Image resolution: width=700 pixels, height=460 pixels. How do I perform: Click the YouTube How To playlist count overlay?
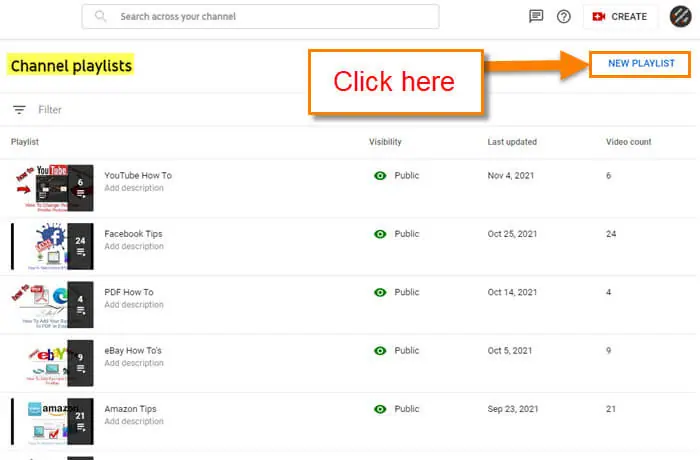pos(80,188)
